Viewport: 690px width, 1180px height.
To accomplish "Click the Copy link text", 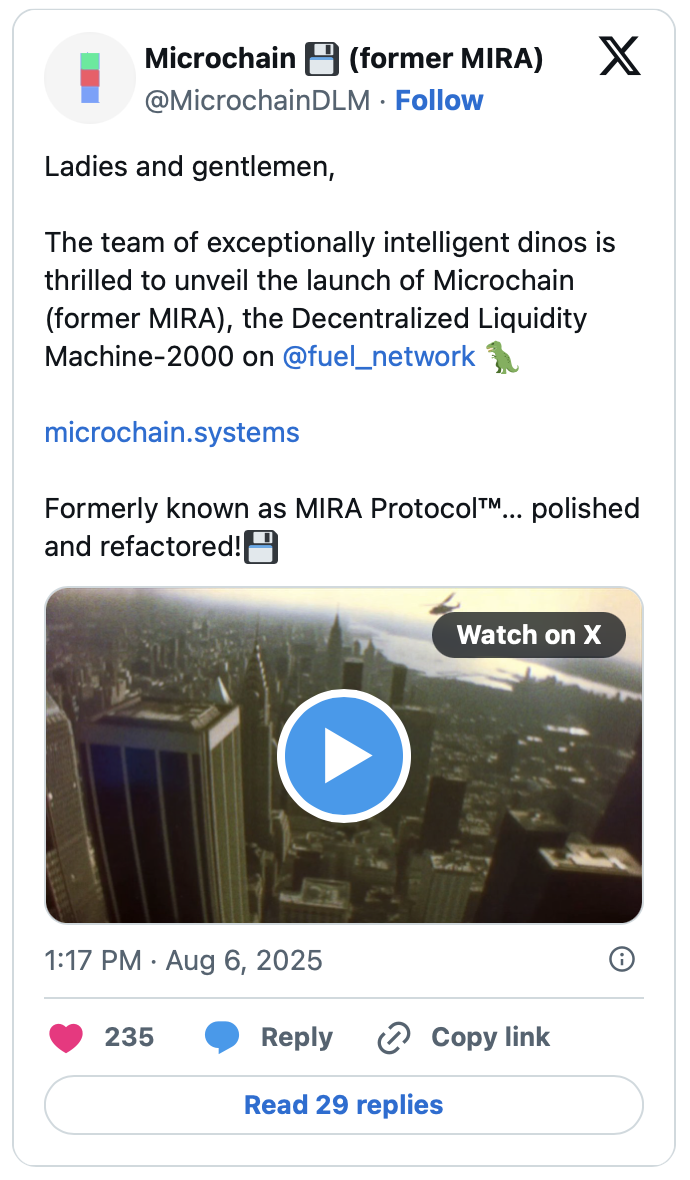I will coord(490,1037).
